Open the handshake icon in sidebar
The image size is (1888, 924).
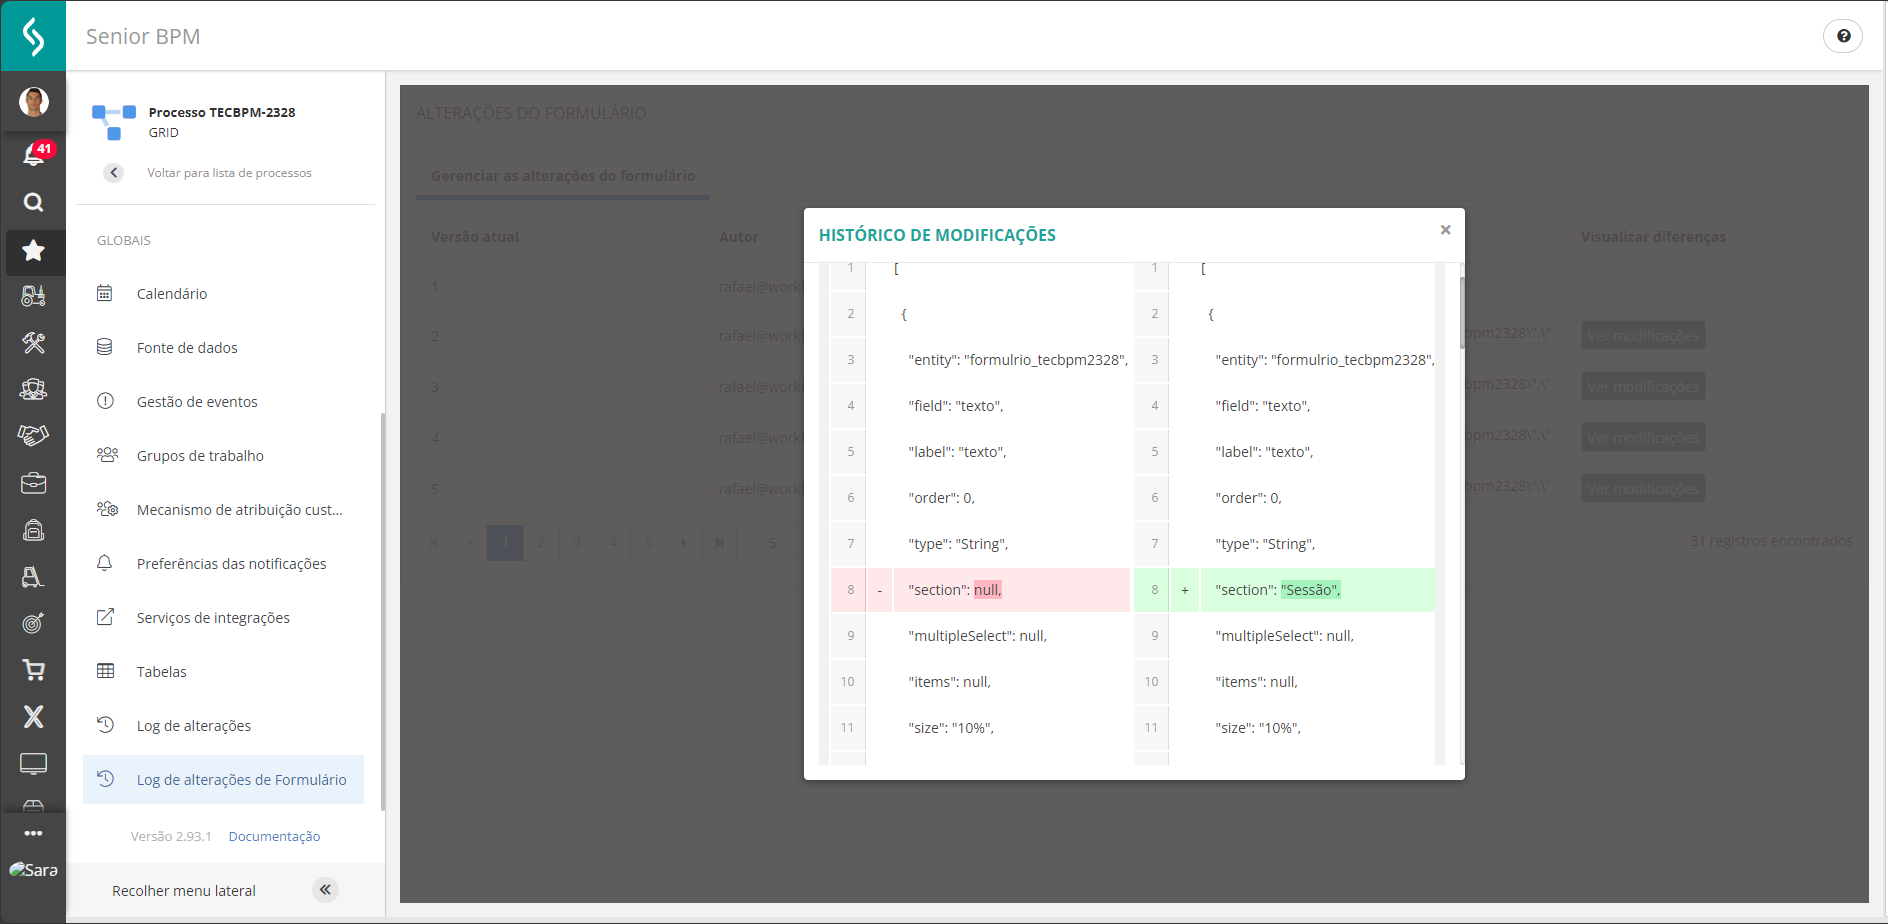tap(33, 435)
